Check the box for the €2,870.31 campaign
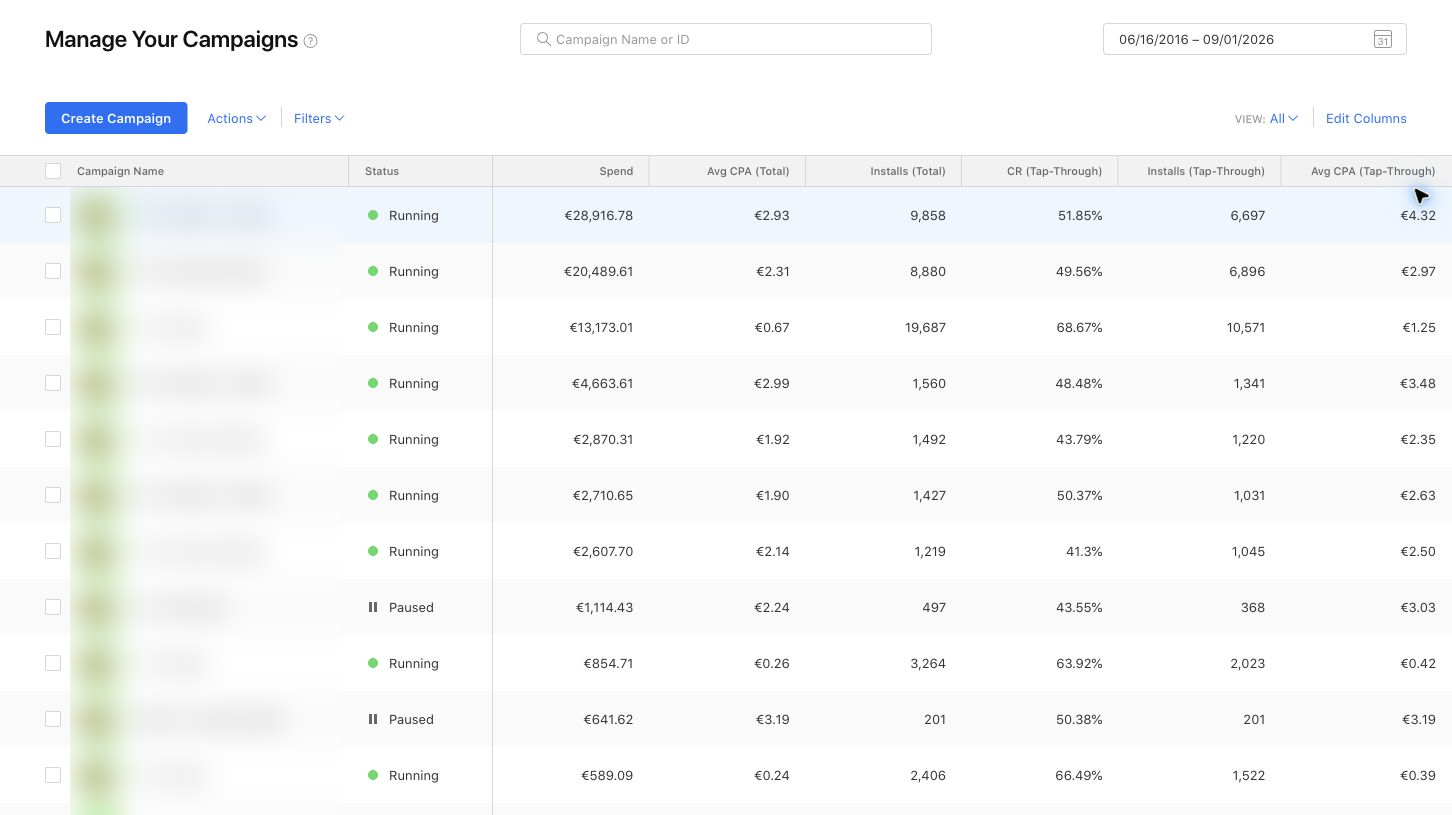The height and width of the screenshot is (815, 1452). pyautogui.click(x=53, y=439)
